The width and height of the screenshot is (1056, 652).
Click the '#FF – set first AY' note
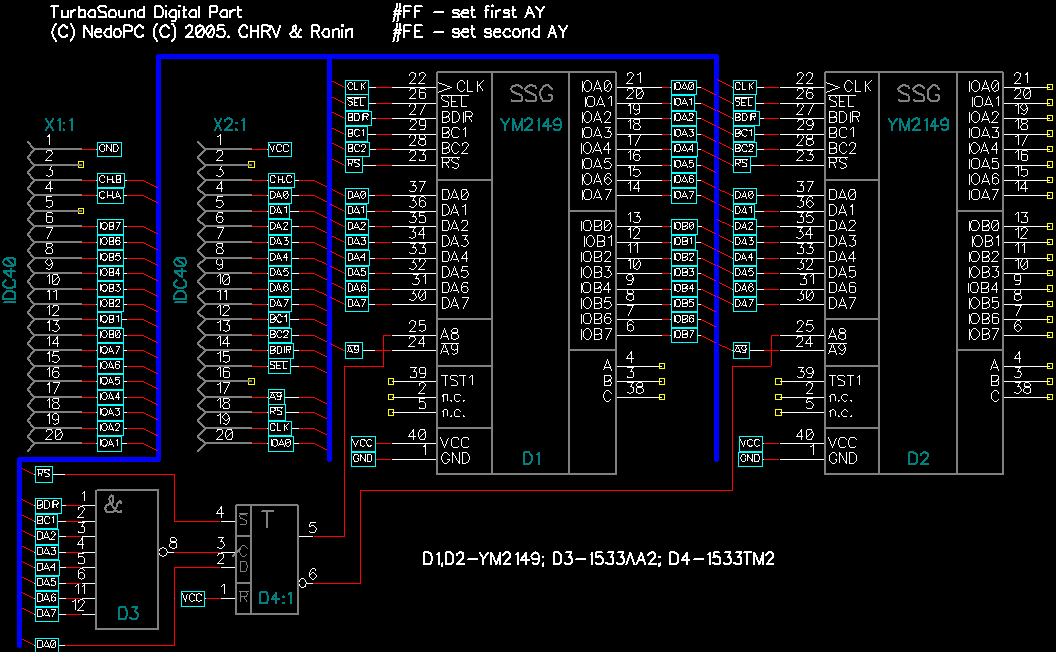[469, 12]
